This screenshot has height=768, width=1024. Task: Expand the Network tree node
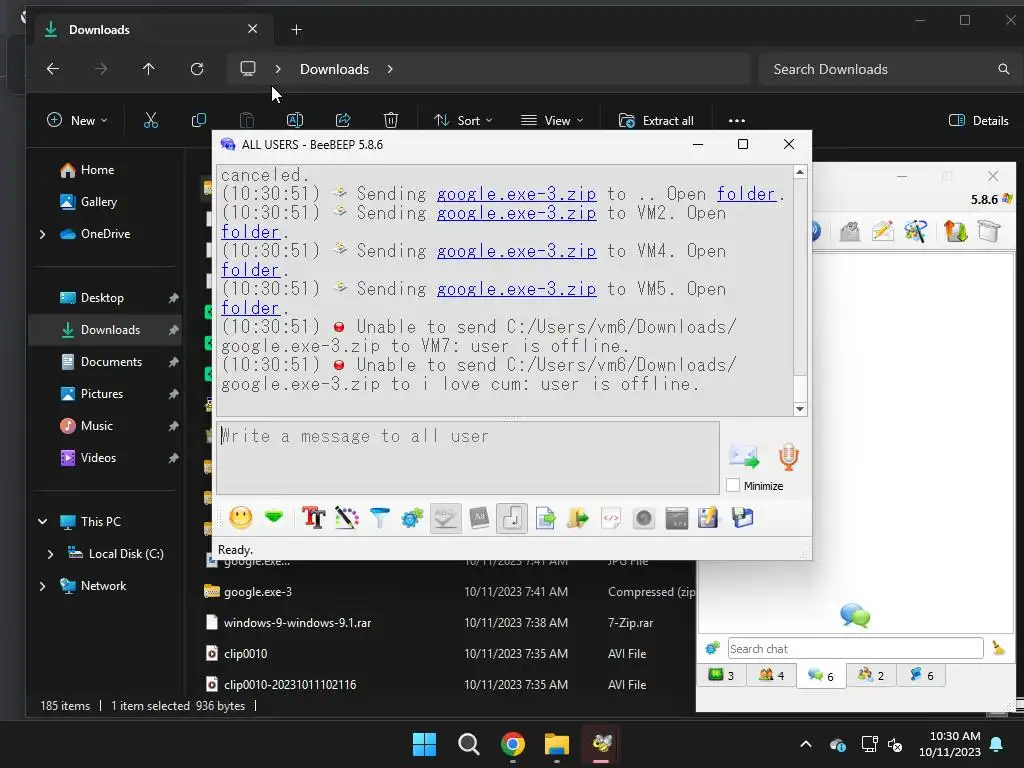click(42, 586)
